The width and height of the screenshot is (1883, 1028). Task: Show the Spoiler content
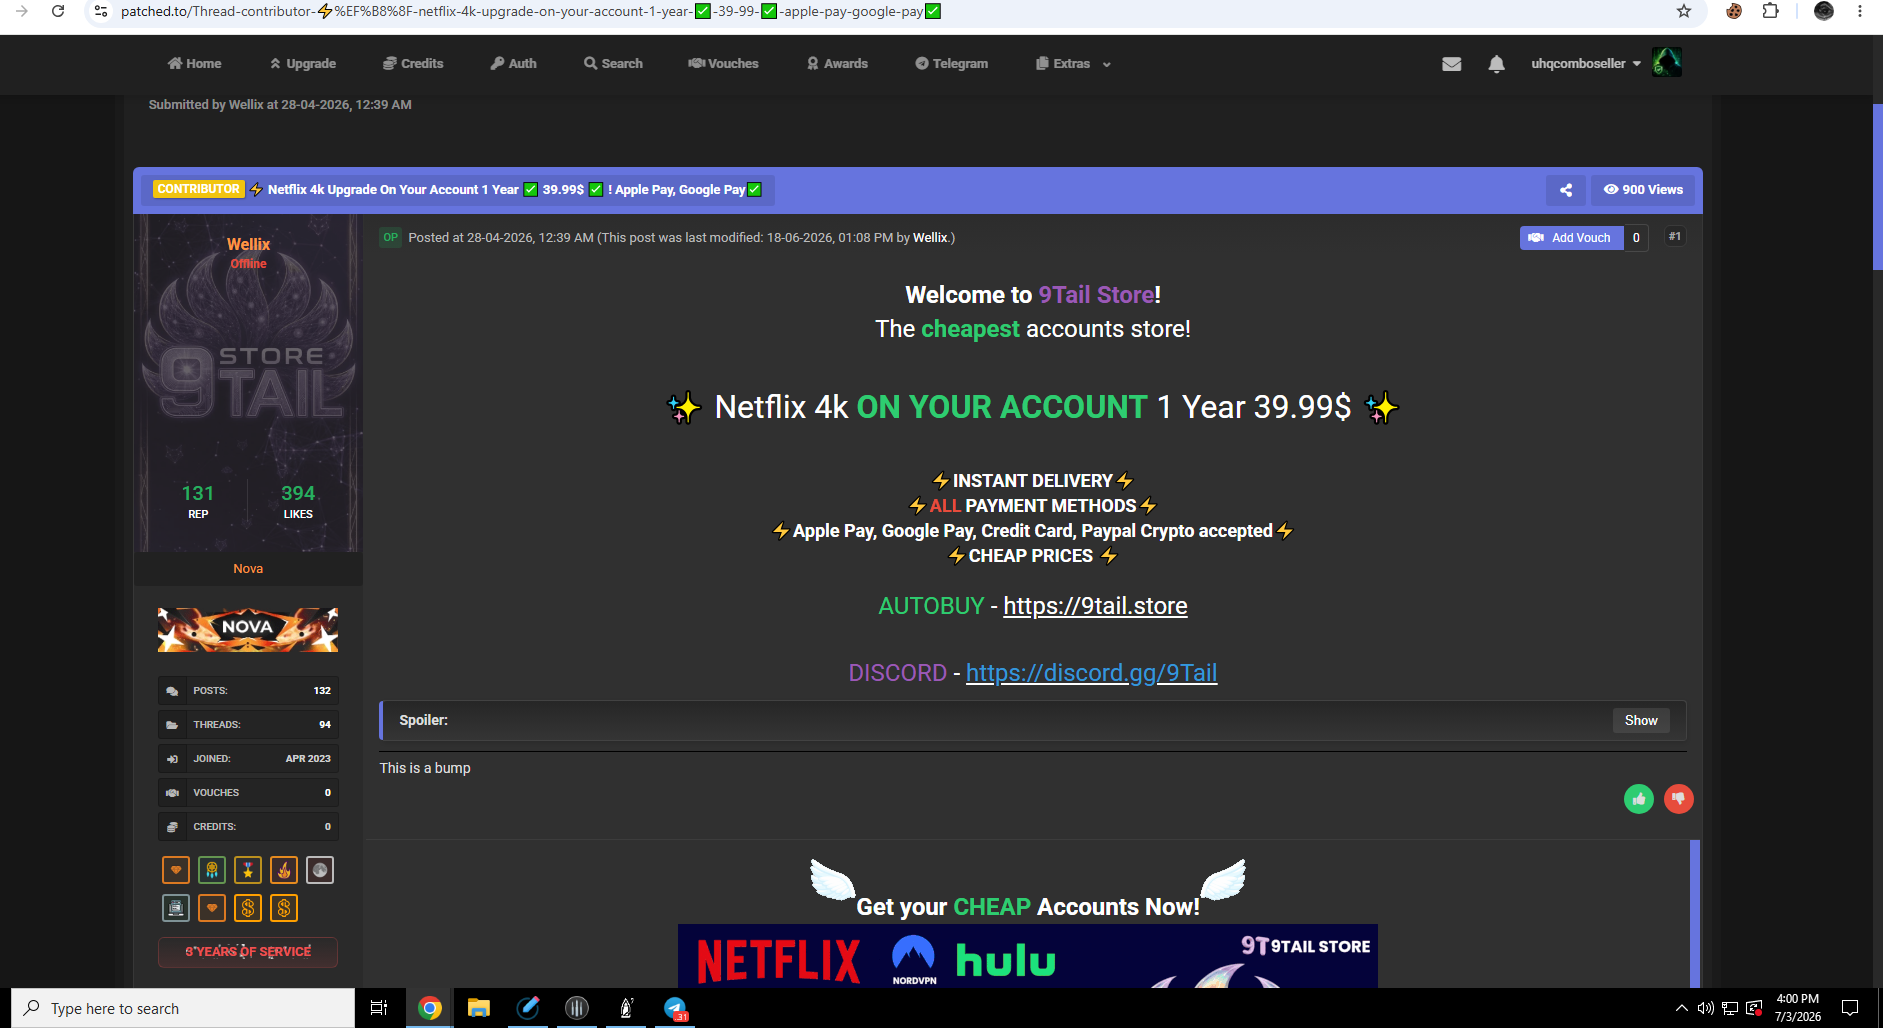(x=1641, y=721)
